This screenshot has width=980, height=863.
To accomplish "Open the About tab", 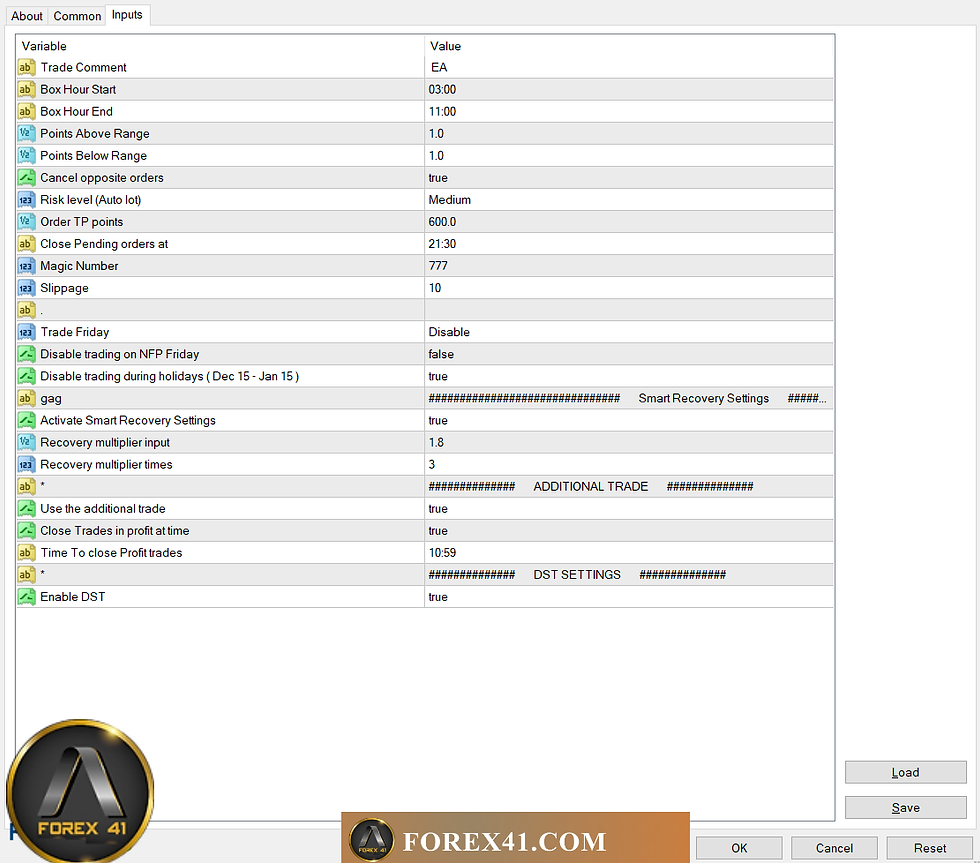I will click(x=27, y=16).
